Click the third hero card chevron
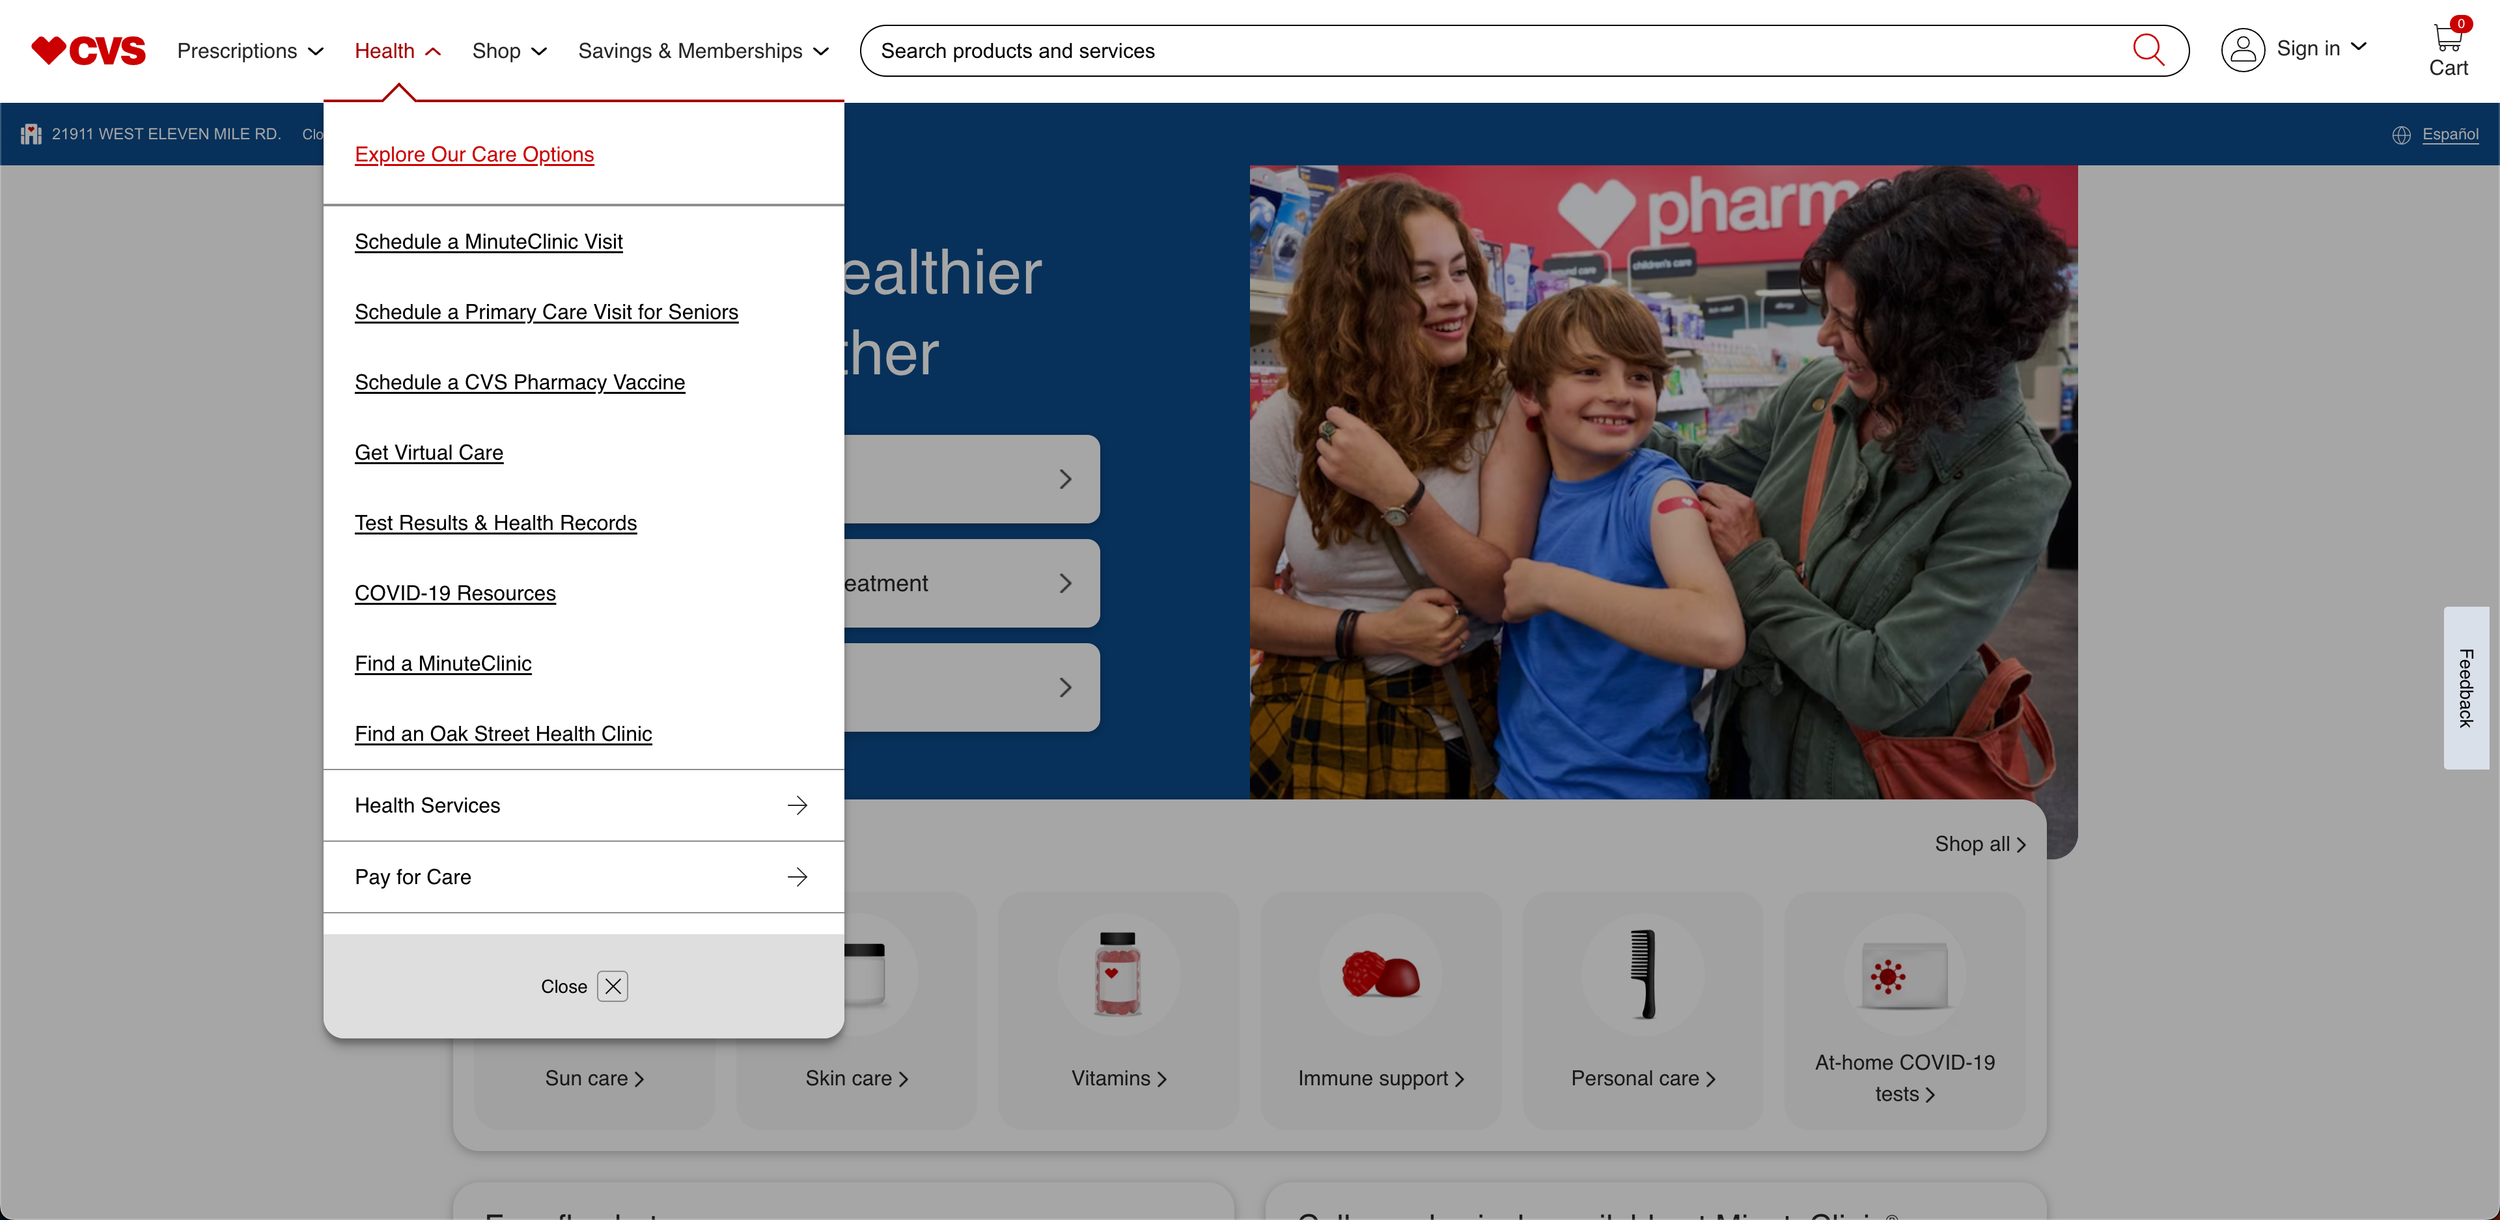 tap(1065, 687)
